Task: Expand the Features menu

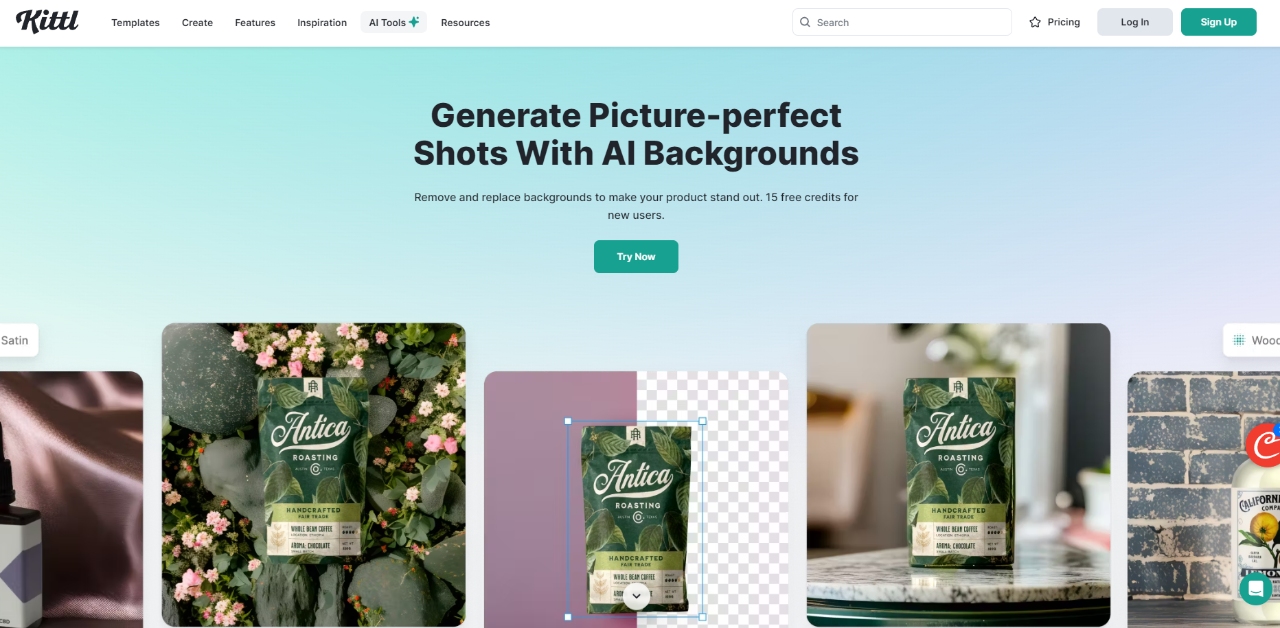Action: (255, 22)
